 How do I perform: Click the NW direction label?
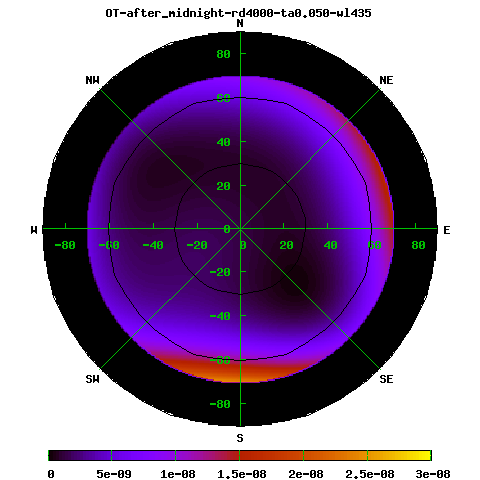[x=92, y=80]
